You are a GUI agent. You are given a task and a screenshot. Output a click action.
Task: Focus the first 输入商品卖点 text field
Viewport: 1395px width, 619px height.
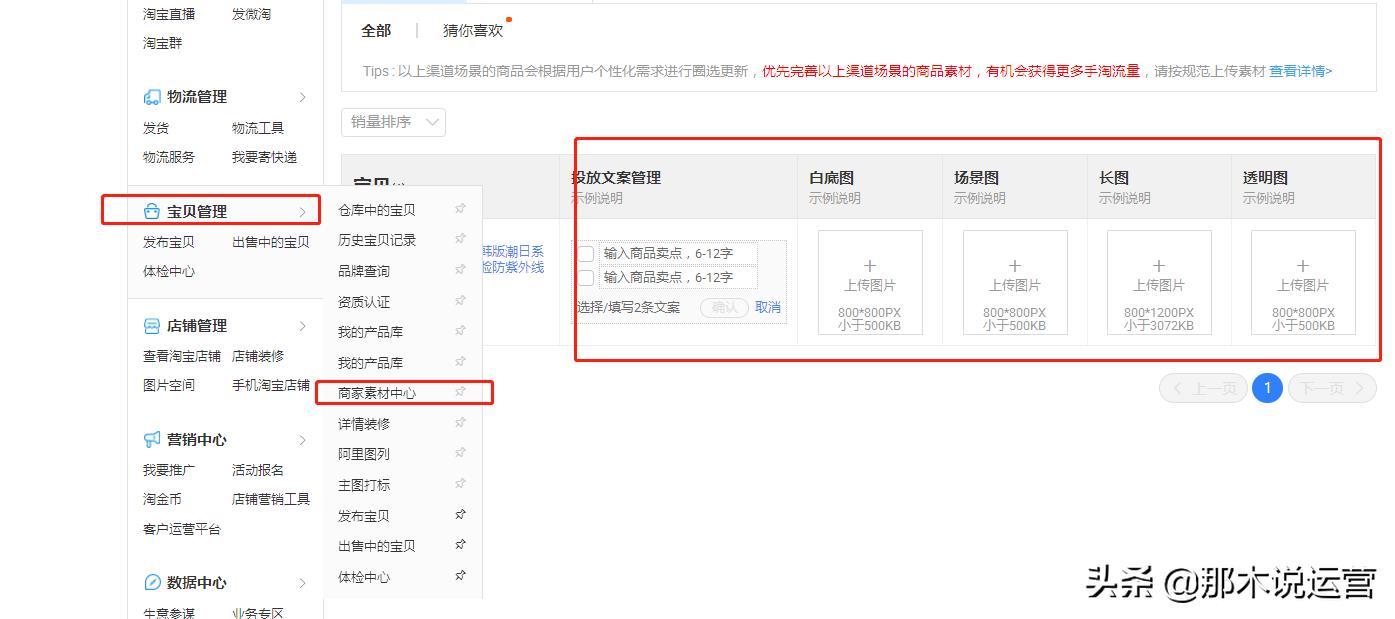tap(677, 254)
